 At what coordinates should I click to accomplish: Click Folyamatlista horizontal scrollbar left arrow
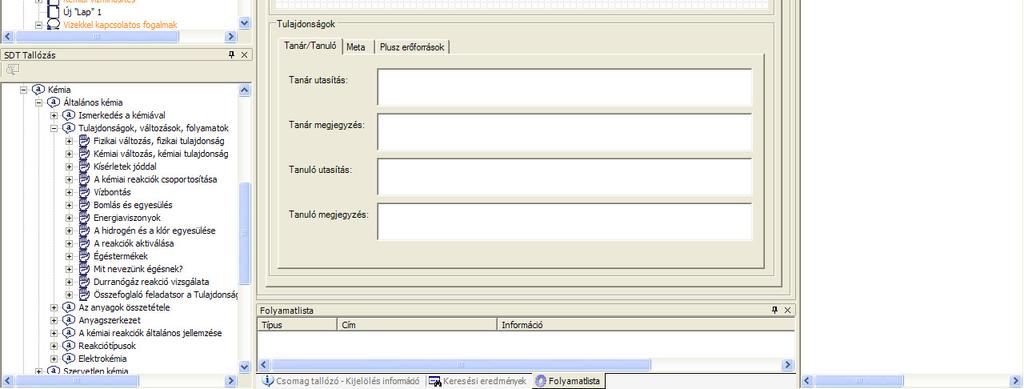(264, 365)
